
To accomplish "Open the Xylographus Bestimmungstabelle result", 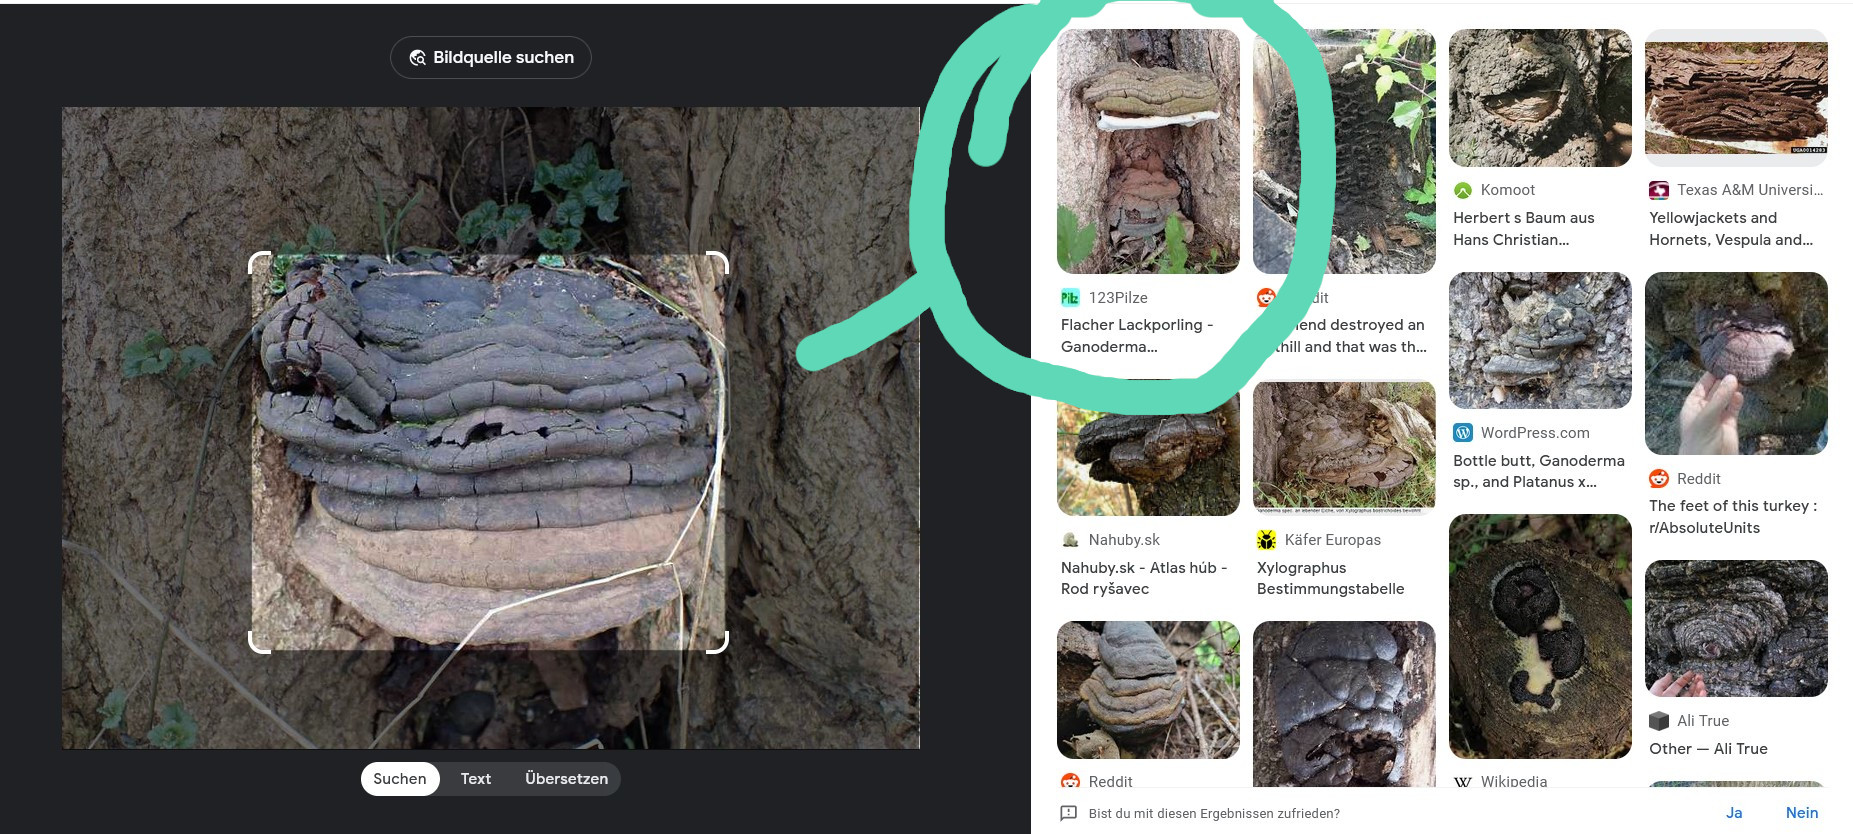I will point(1330,578).
